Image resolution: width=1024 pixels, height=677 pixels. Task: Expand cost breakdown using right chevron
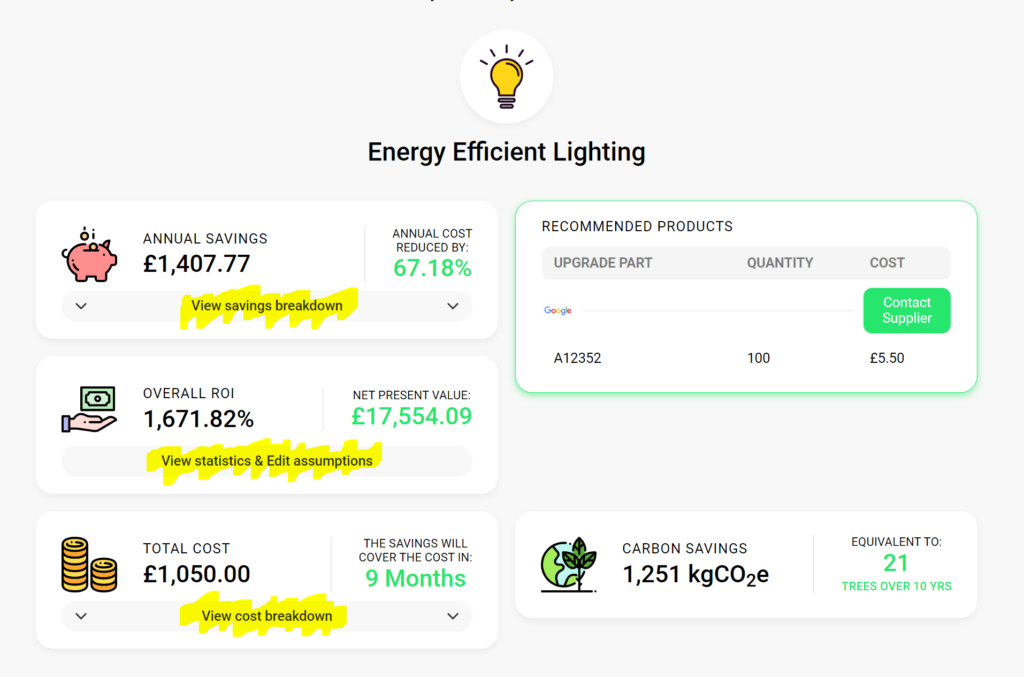[x=453, y=616]
